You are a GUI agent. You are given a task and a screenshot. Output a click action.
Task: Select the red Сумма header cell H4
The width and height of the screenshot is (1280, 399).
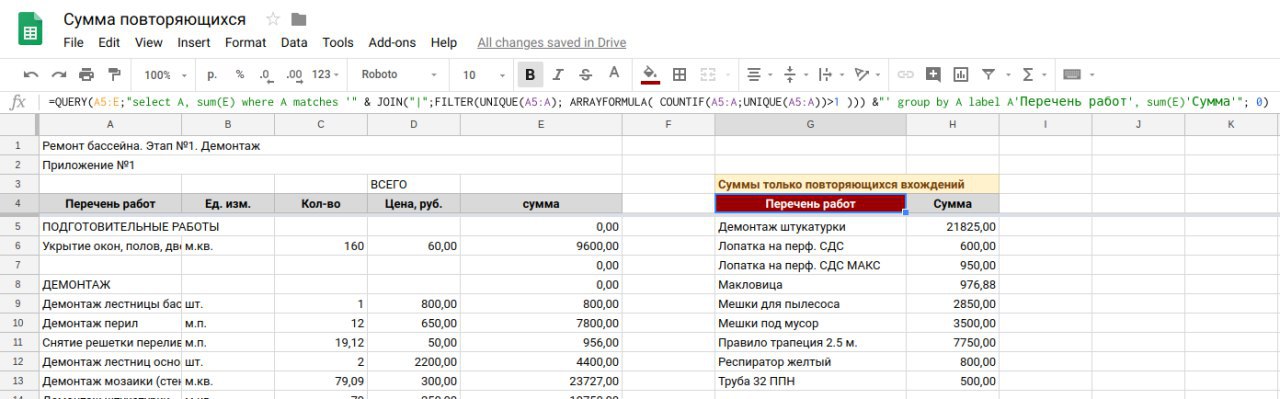pyautogui.click(x=952, y=203)
